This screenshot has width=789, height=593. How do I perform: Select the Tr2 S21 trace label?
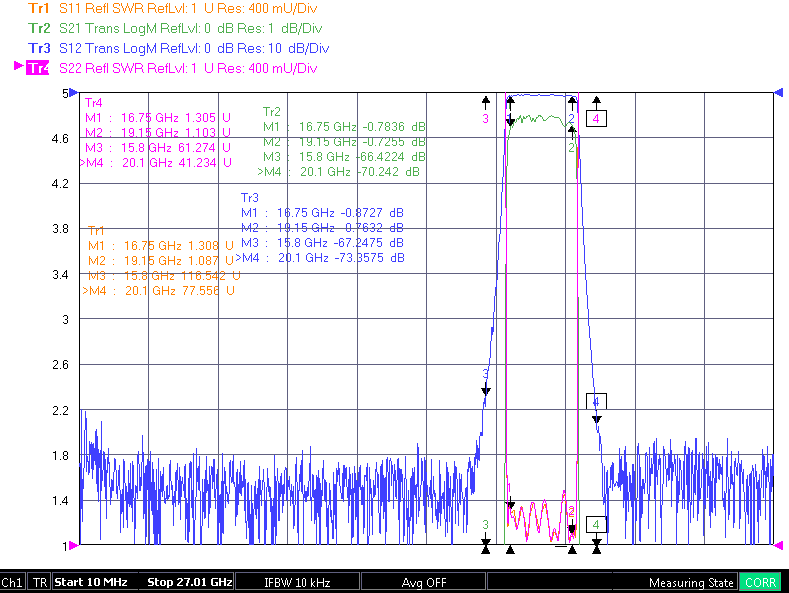click(x=175, y=28)
